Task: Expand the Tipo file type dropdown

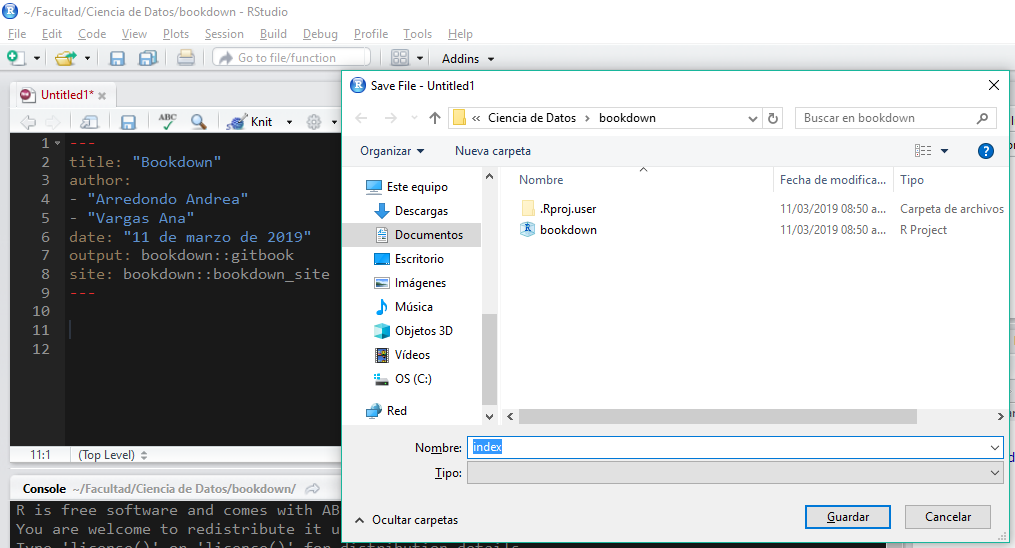Action: click(994, 473)
